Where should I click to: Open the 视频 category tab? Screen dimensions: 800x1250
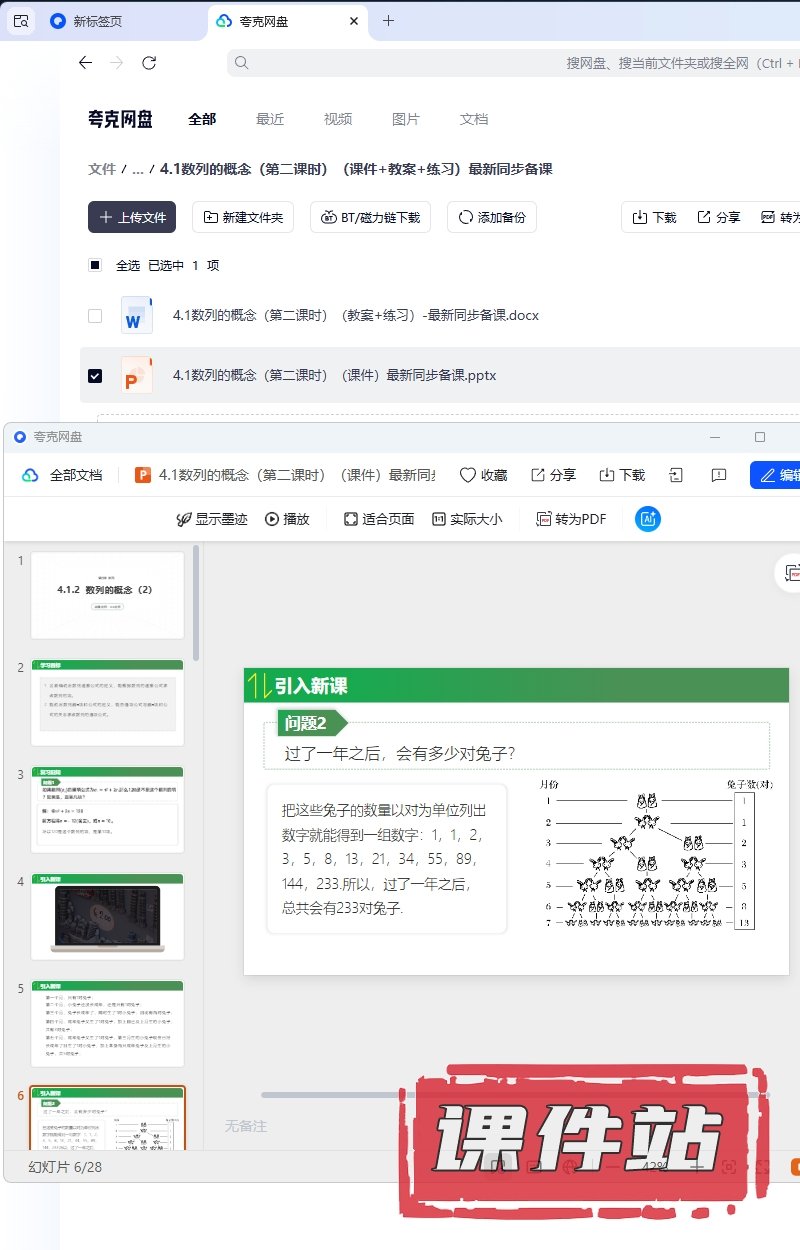pyautogui.click(x=338, y=119)
